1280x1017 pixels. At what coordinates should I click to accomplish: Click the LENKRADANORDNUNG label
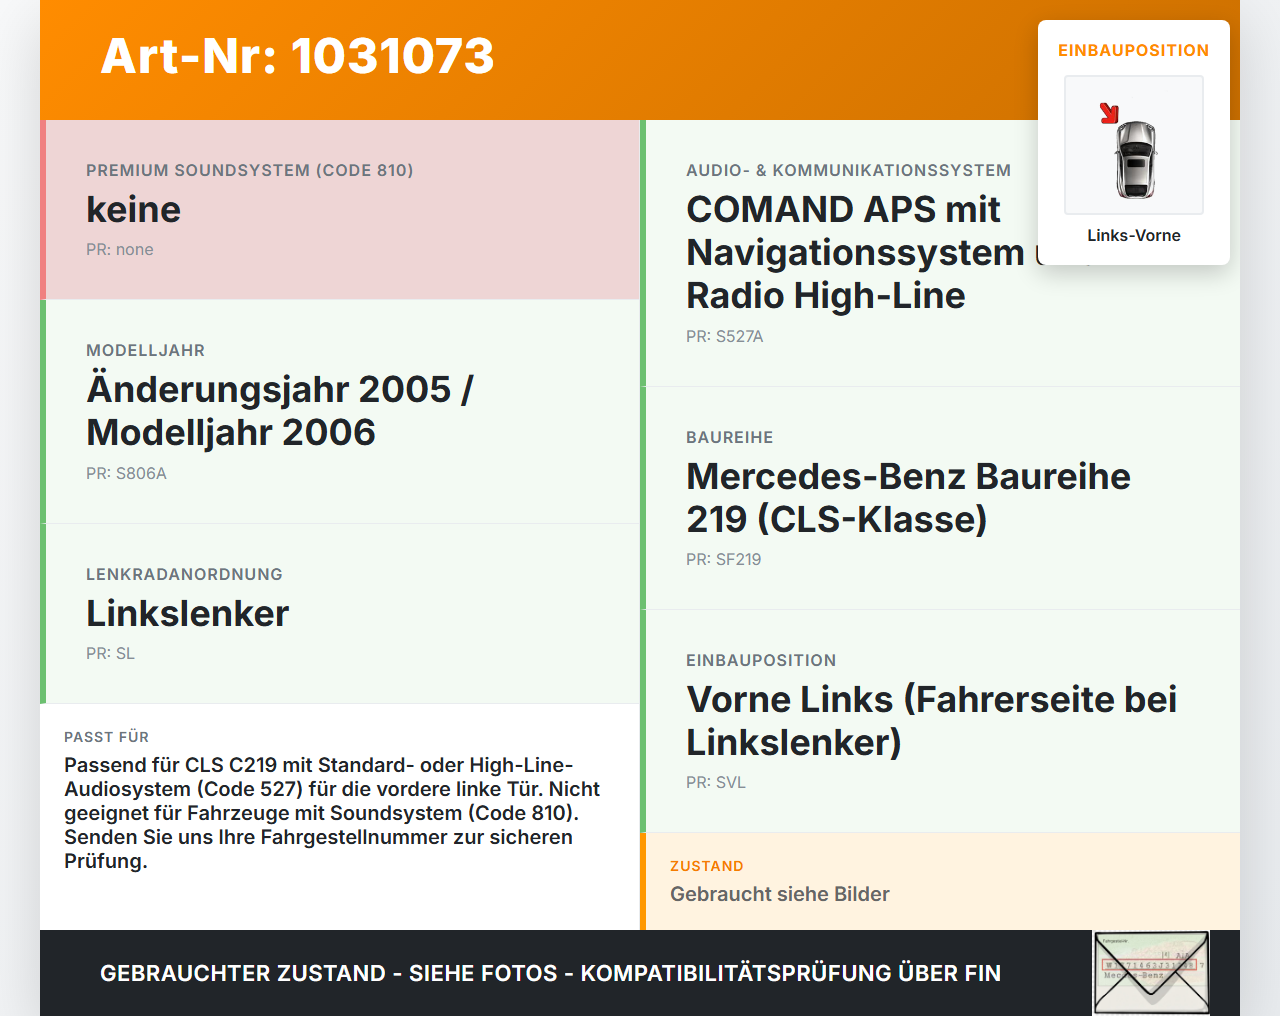point(184,574)
